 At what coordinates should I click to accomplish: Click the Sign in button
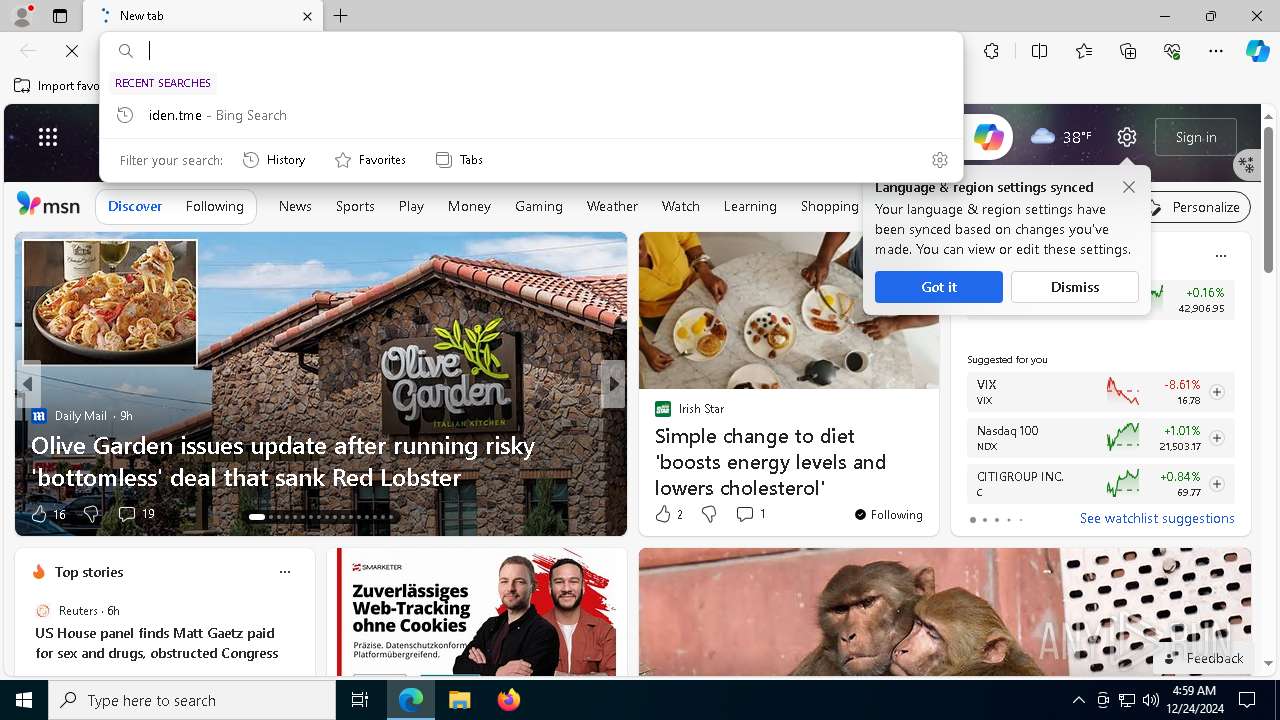(x=1196, y=137)
